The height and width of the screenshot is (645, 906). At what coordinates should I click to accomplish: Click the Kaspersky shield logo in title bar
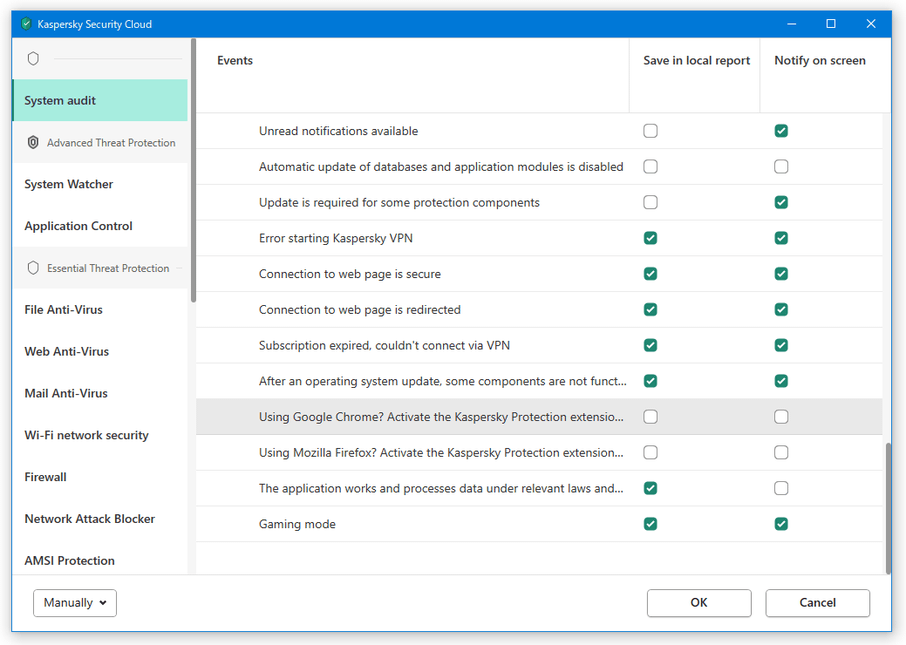[25, 24]
